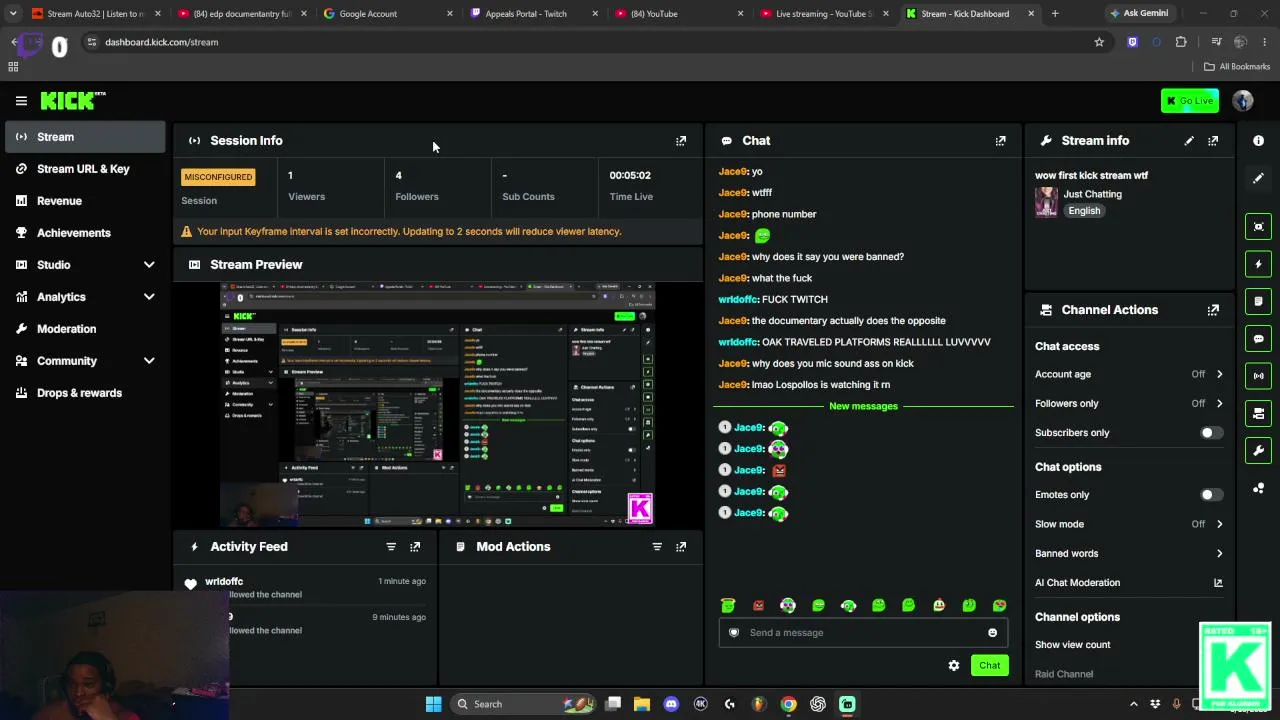Open the Windows Start menu
The width and height of the screenshot is (1280, 720).
tap(433, 704)
